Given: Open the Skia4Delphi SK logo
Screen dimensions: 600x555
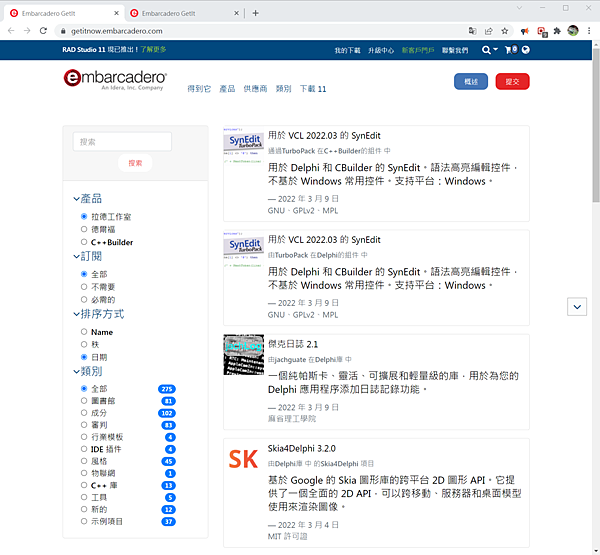Looking at the screenshot, I should 243,459.
